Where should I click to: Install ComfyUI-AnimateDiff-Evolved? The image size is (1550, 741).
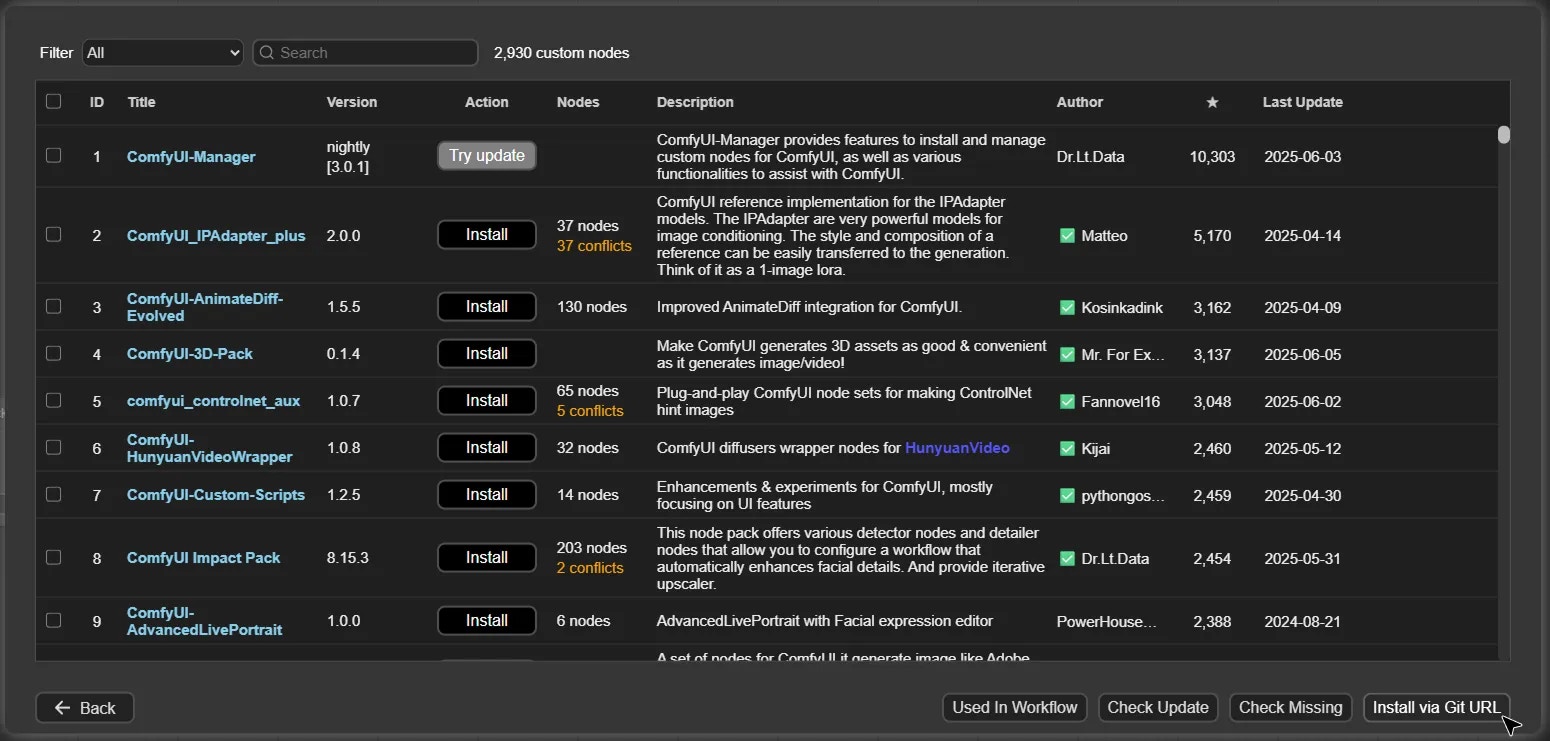487,306
